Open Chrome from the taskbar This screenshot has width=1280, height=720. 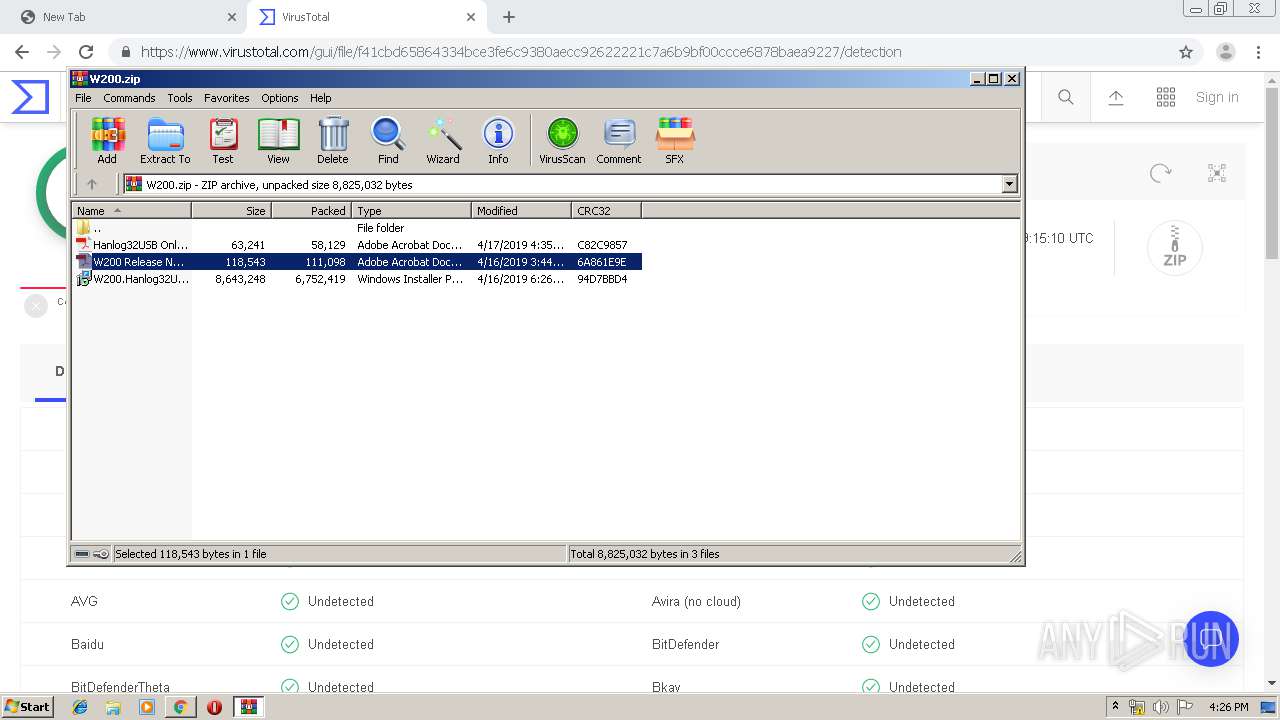coord(180,707)
